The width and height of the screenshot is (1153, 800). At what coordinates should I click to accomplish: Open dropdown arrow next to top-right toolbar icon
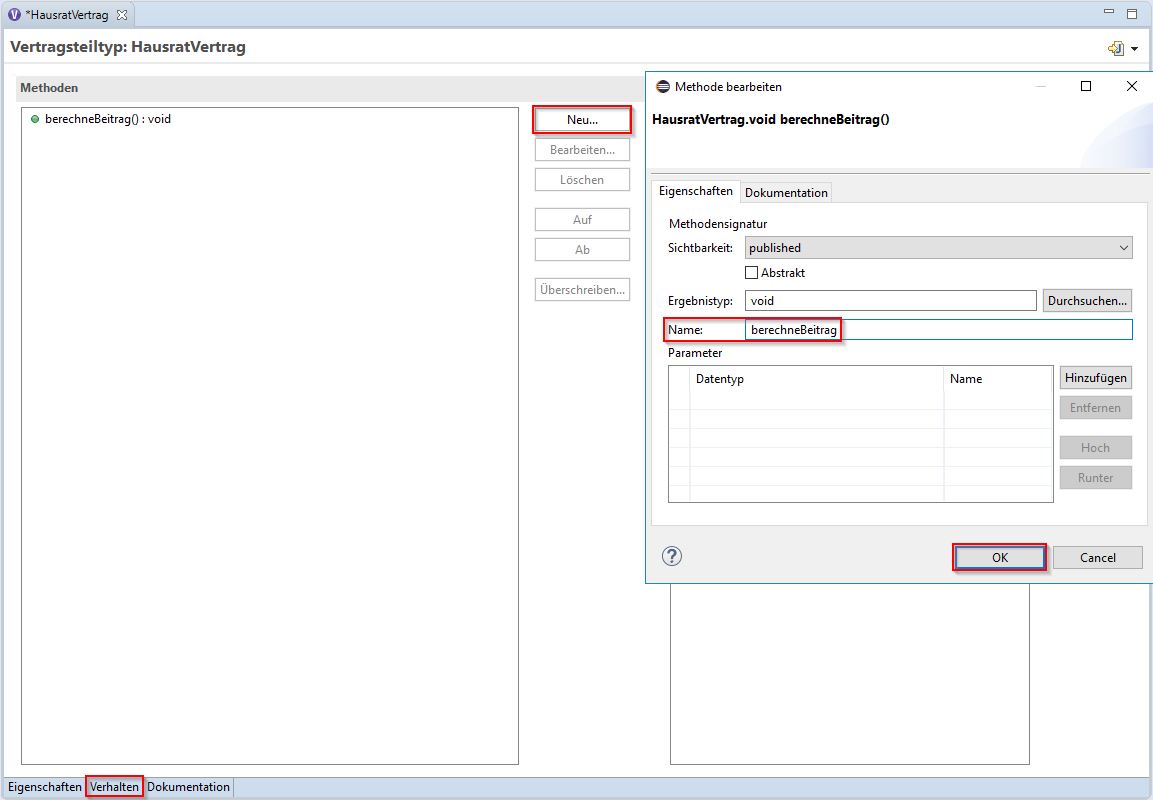[x=1135, y=49]
